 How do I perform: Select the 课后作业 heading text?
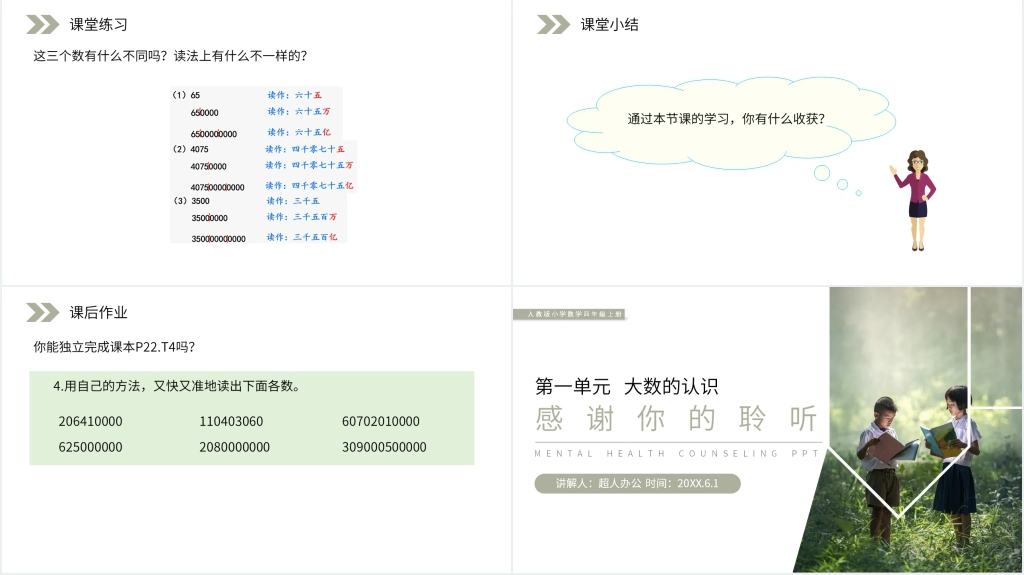pyautogui.click(x=99, y=313)
